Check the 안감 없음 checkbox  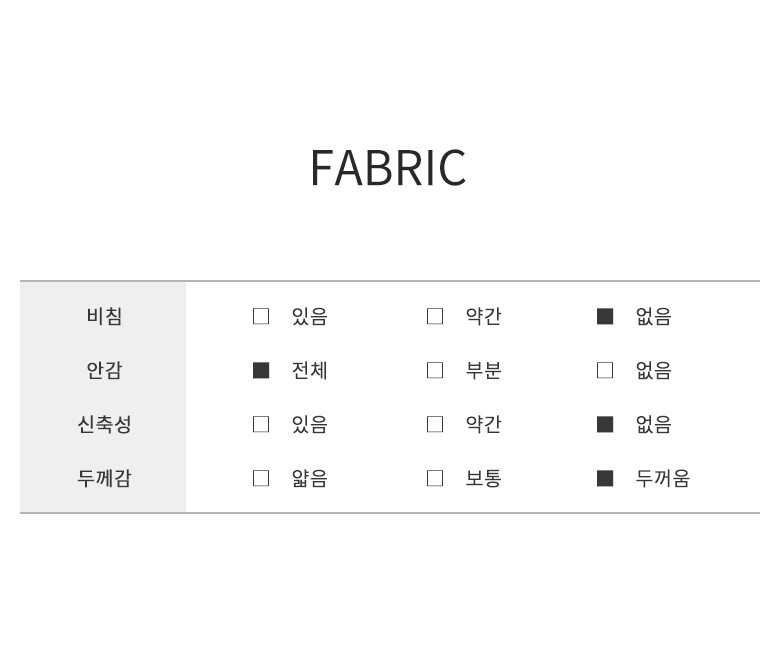click(x=605, y=370)
